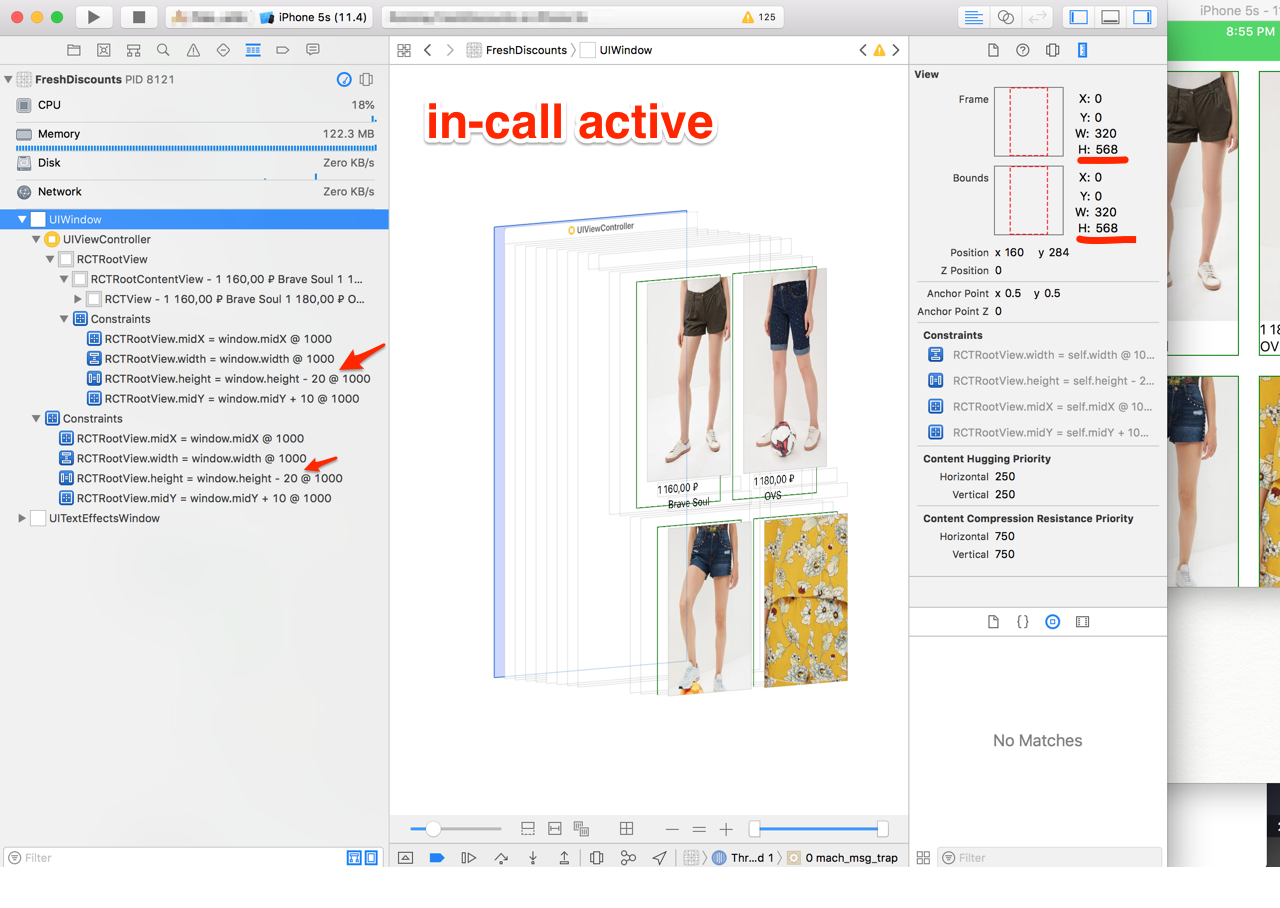Switch to the File inspector tab
The image size is (1280, 908).
pos(993,50)
